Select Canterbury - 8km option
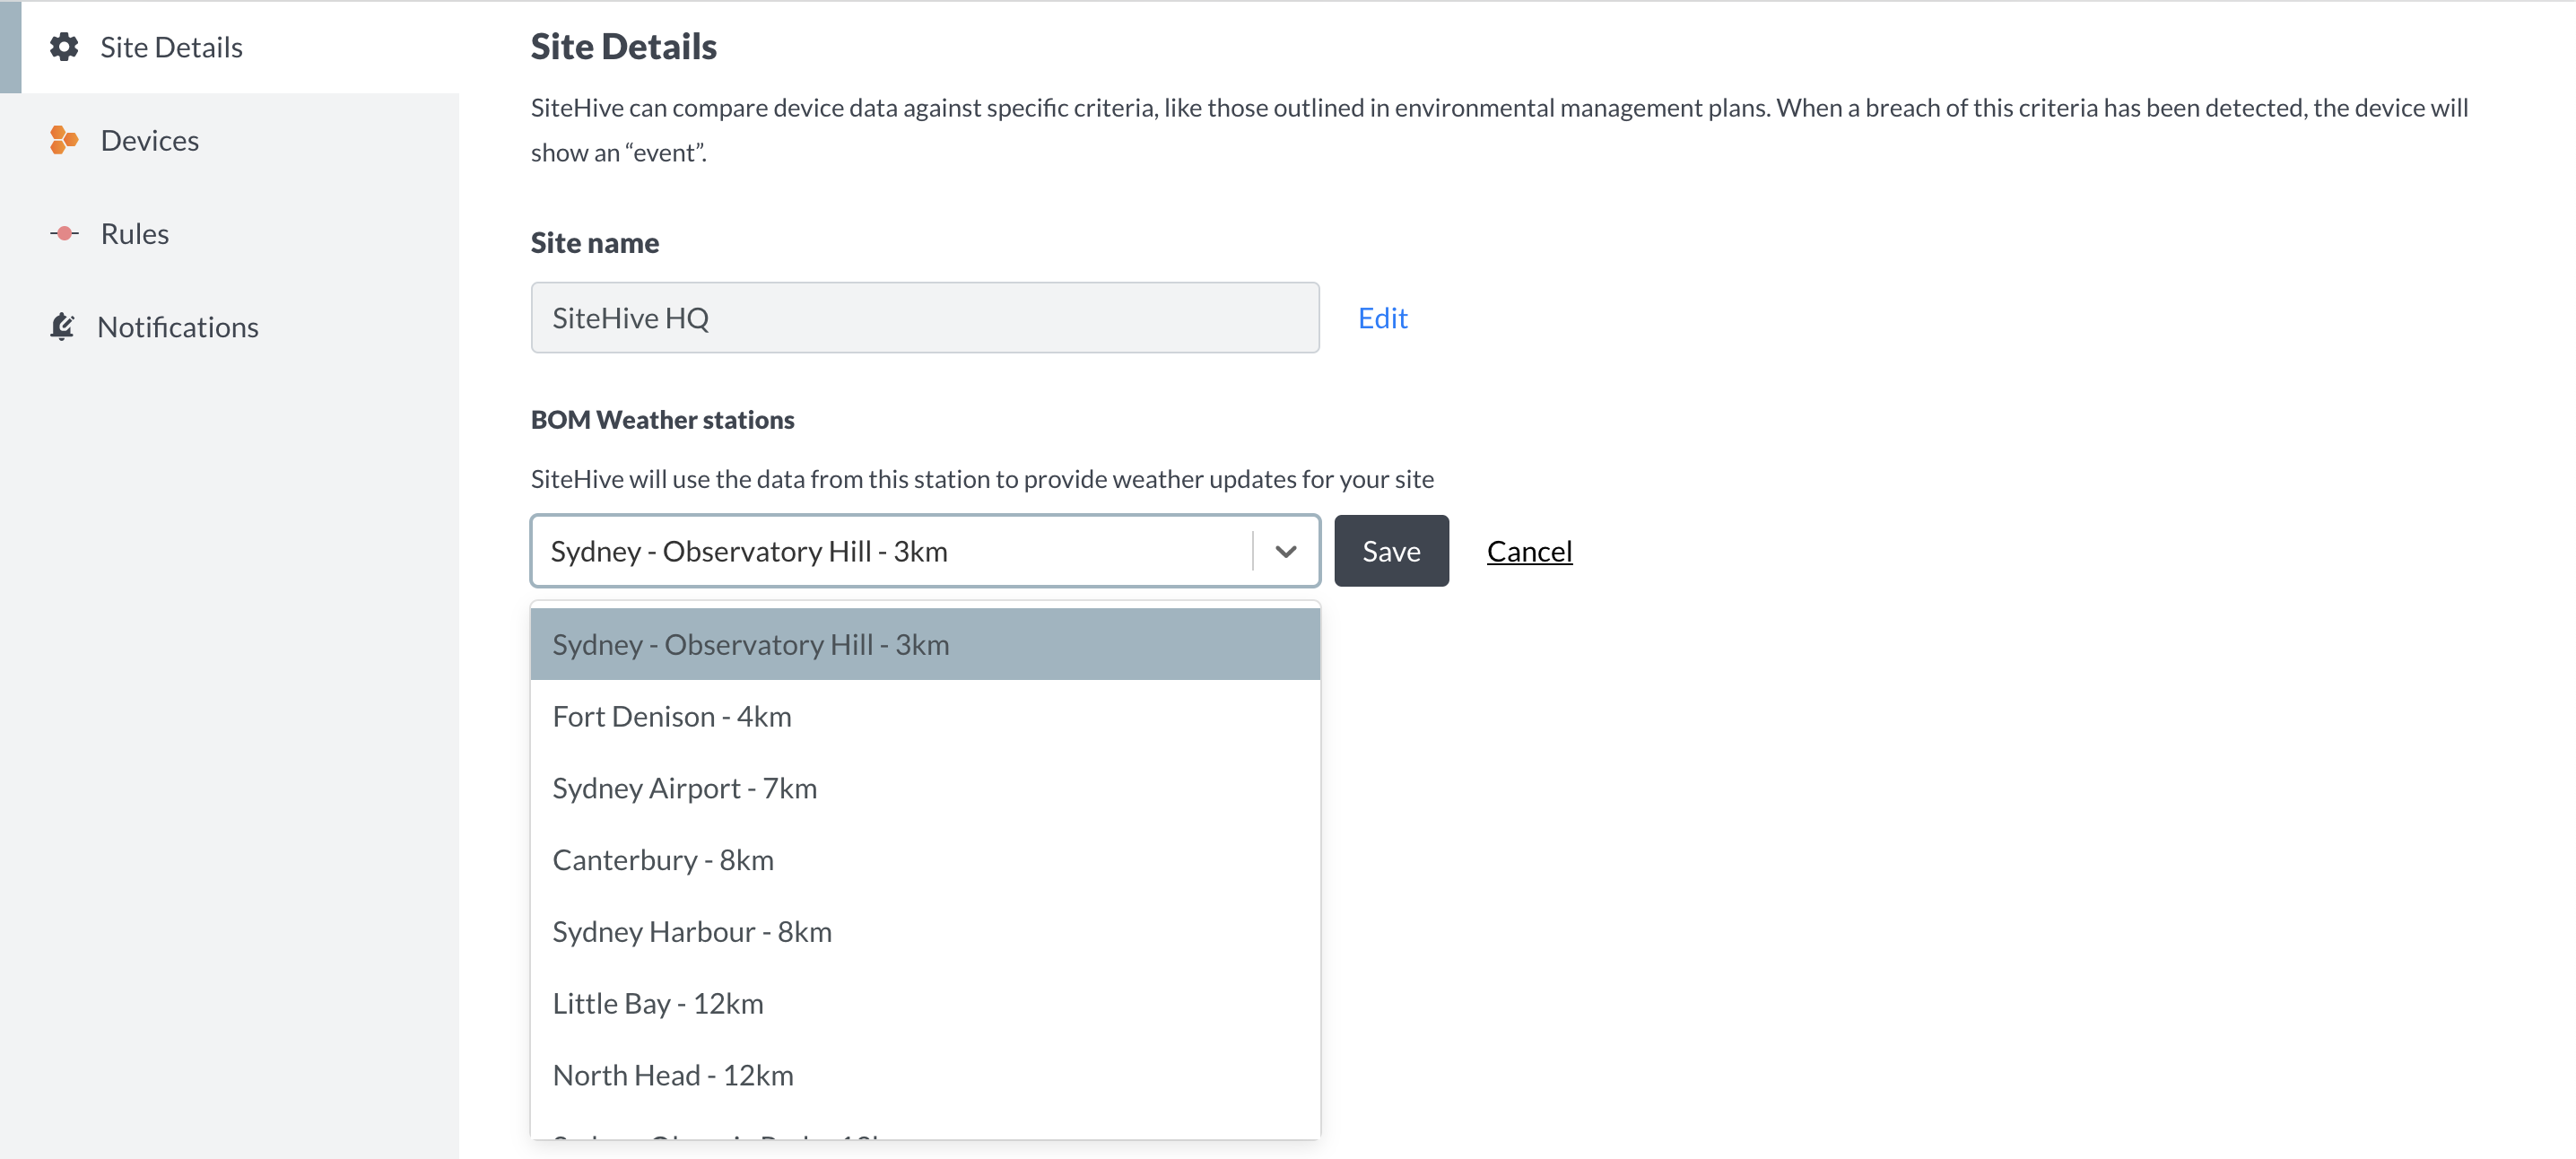 (925, 860)
